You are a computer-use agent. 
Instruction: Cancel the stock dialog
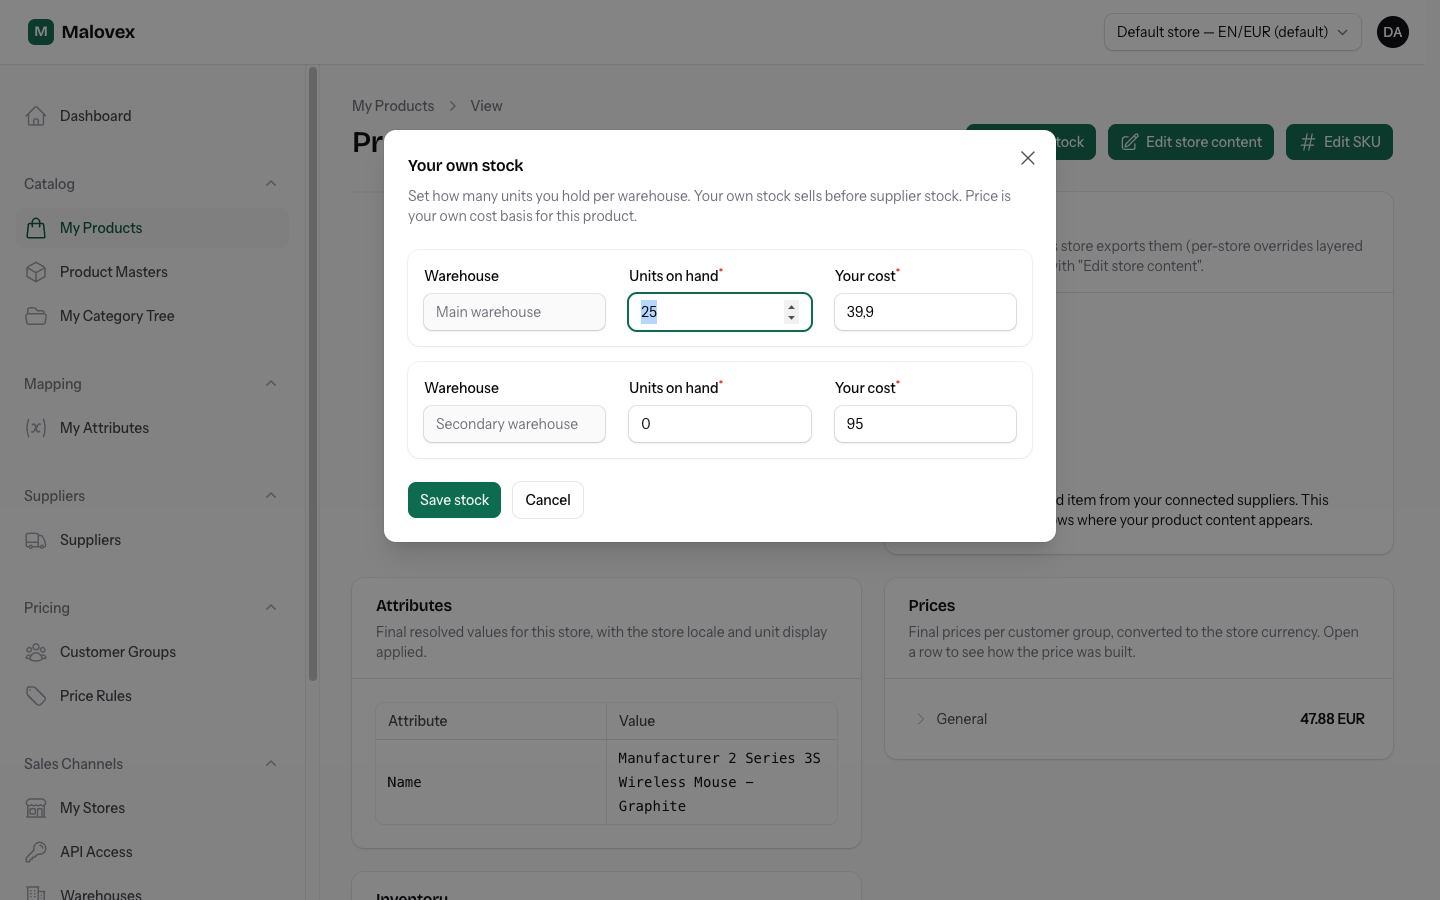[x=548, y=500]
